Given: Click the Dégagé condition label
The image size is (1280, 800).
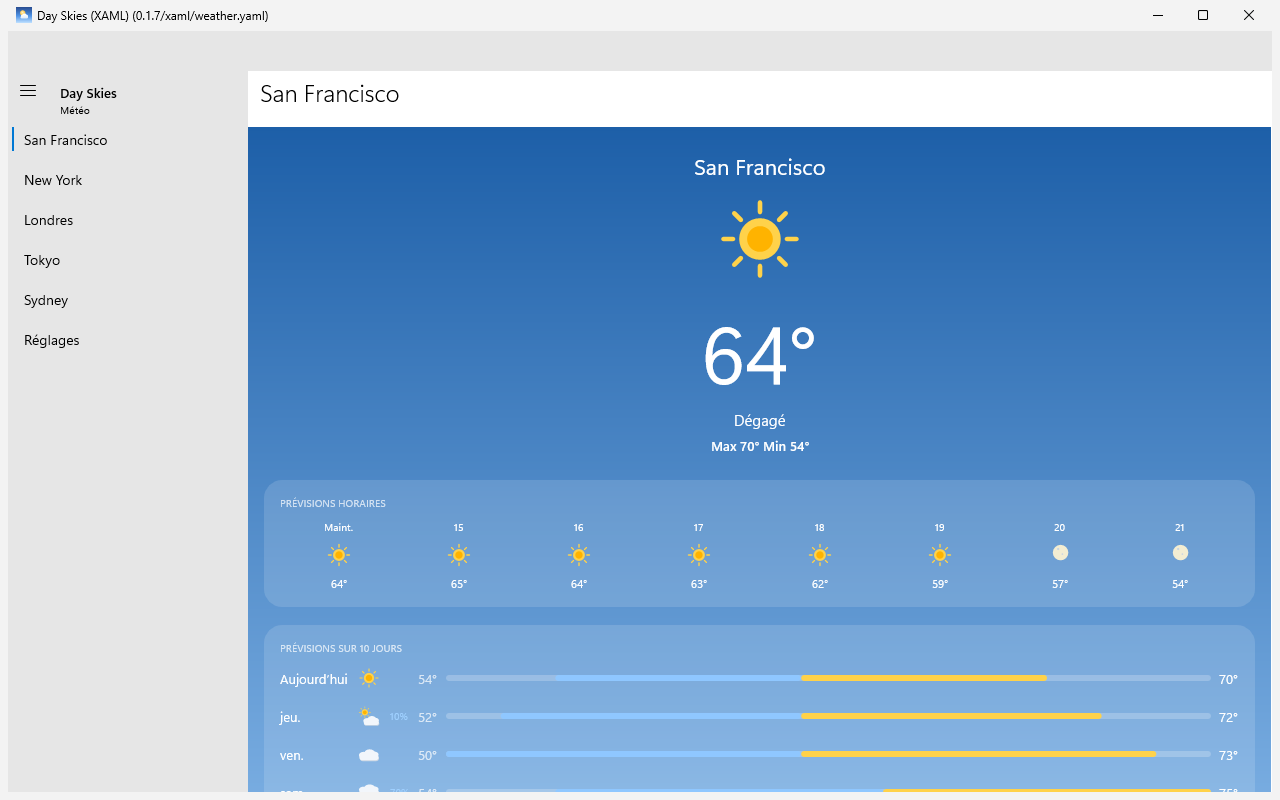Looking at the screenshot, I should pyautogui.click(x=760, y=421).
